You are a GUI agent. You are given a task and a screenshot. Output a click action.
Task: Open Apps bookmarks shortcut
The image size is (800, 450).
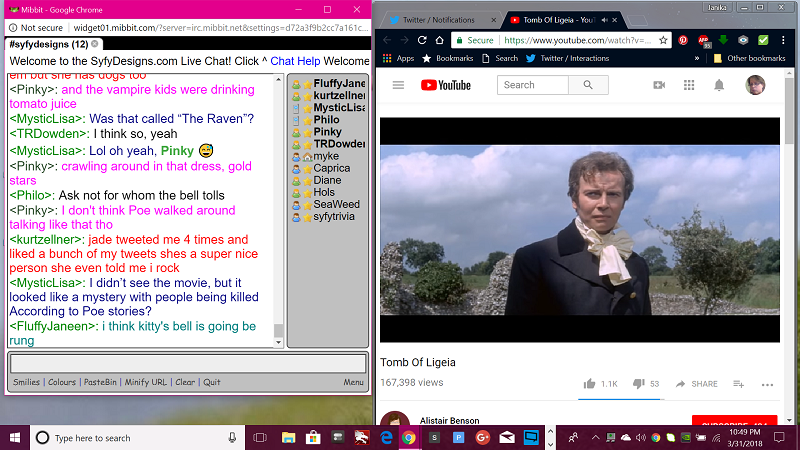pos(398,58)
